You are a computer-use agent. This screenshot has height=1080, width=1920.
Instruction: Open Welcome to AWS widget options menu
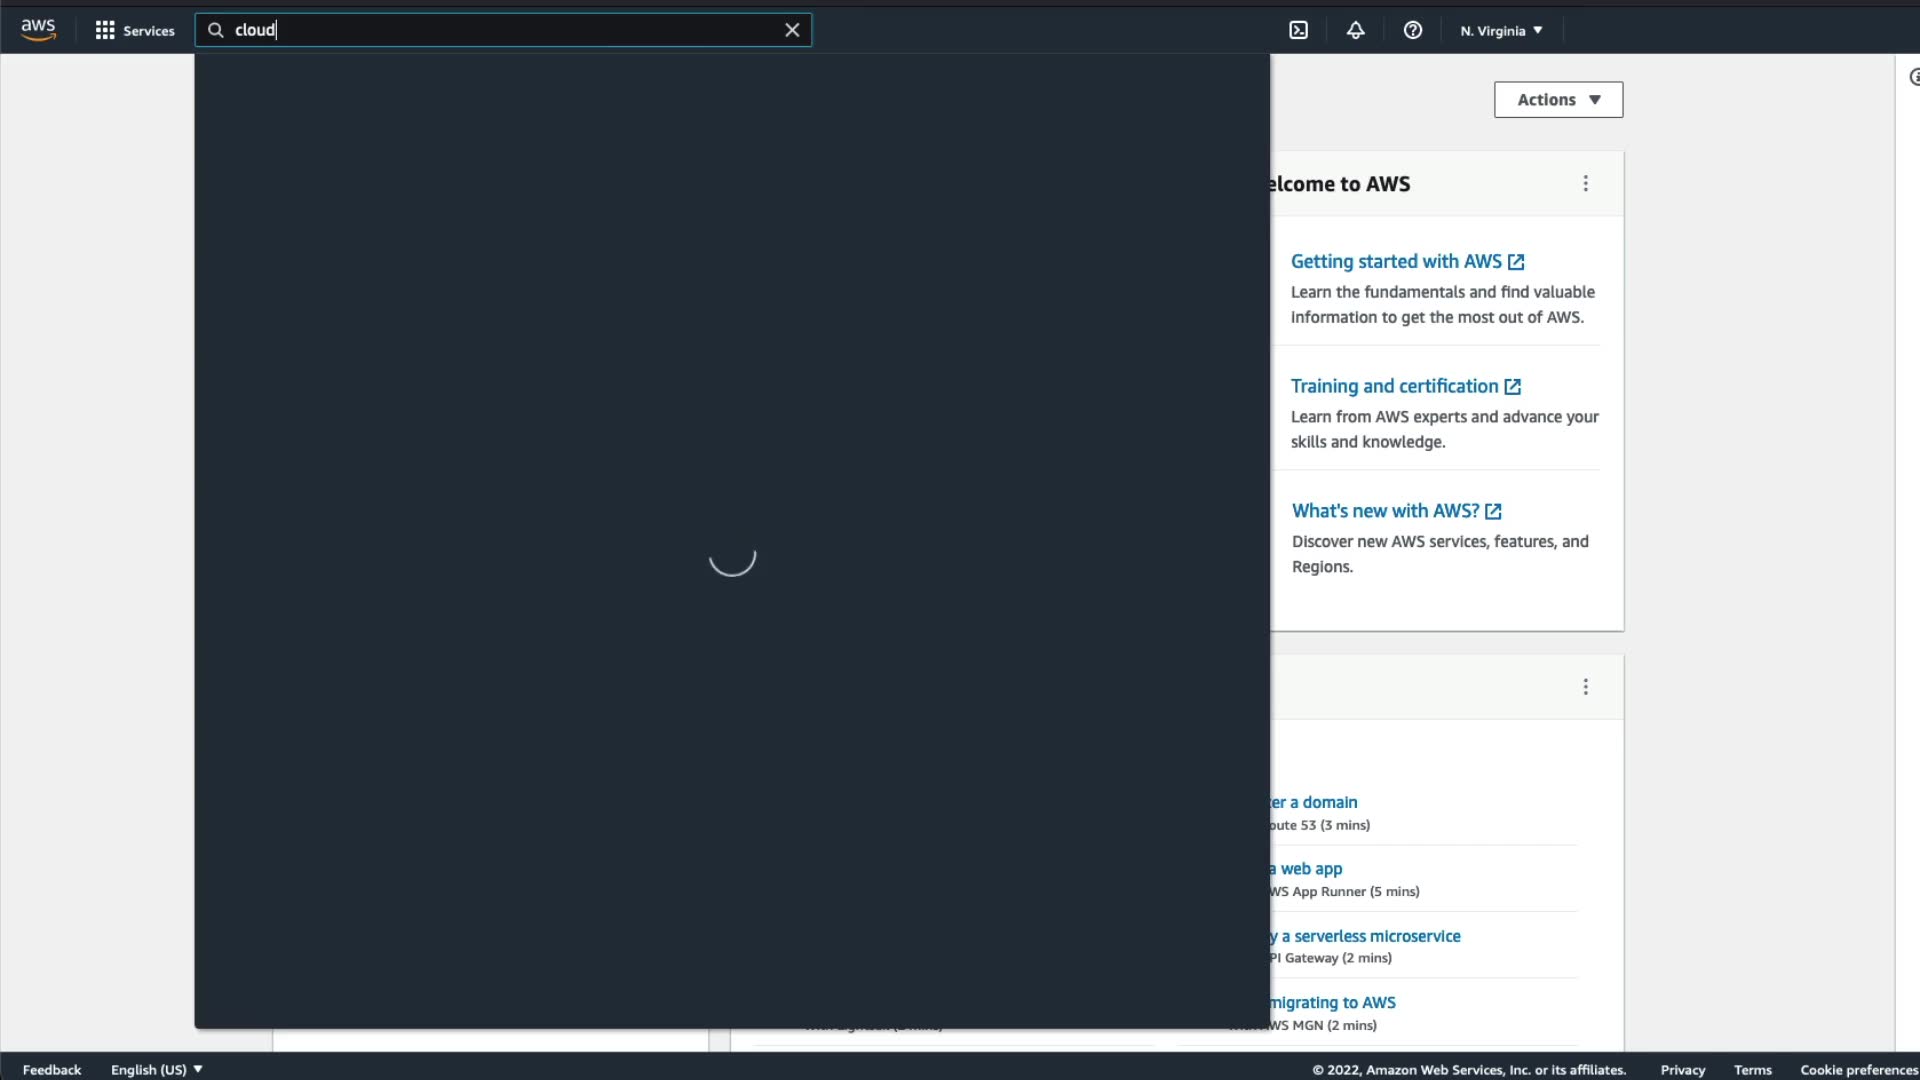(x=1585, y=184)
